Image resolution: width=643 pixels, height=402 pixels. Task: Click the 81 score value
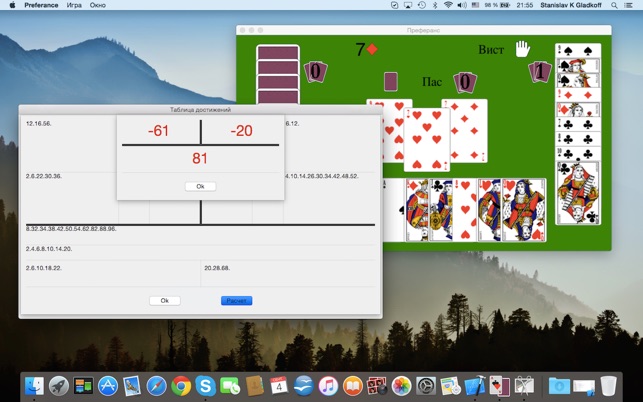(x=200, y=158)
